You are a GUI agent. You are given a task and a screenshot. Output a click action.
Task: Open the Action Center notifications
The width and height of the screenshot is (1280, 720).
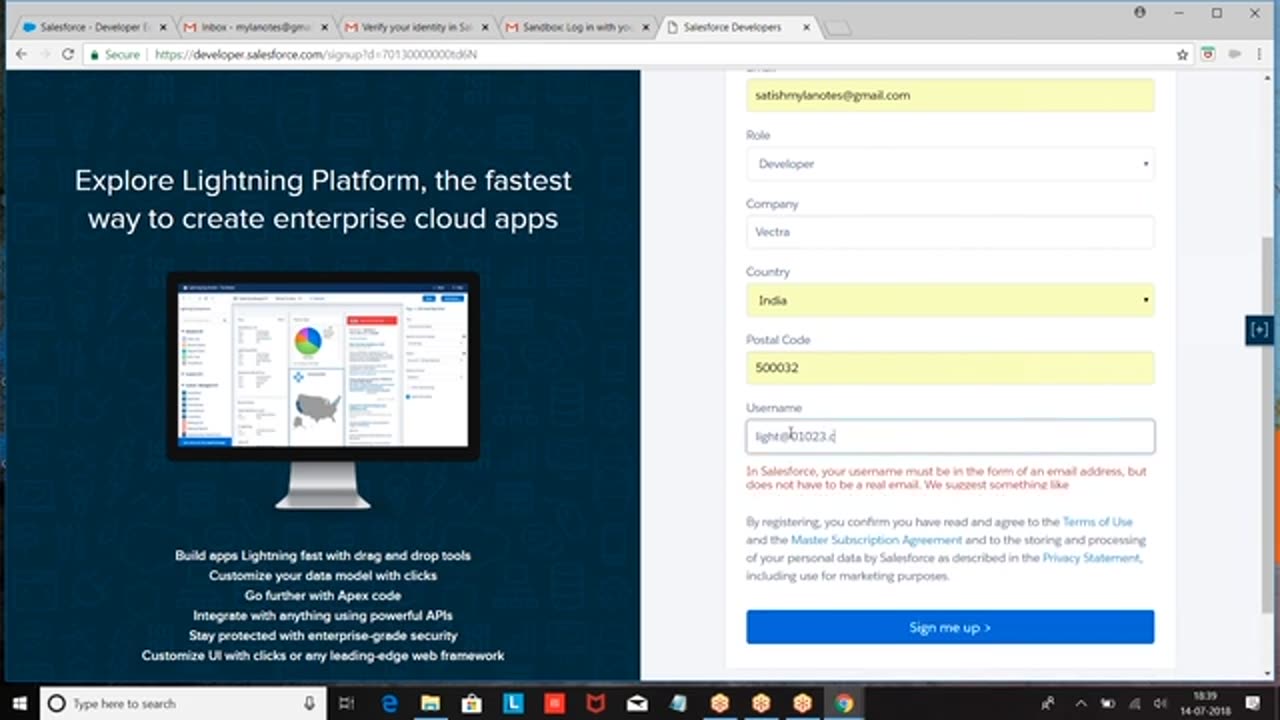tap(1253, 703)
